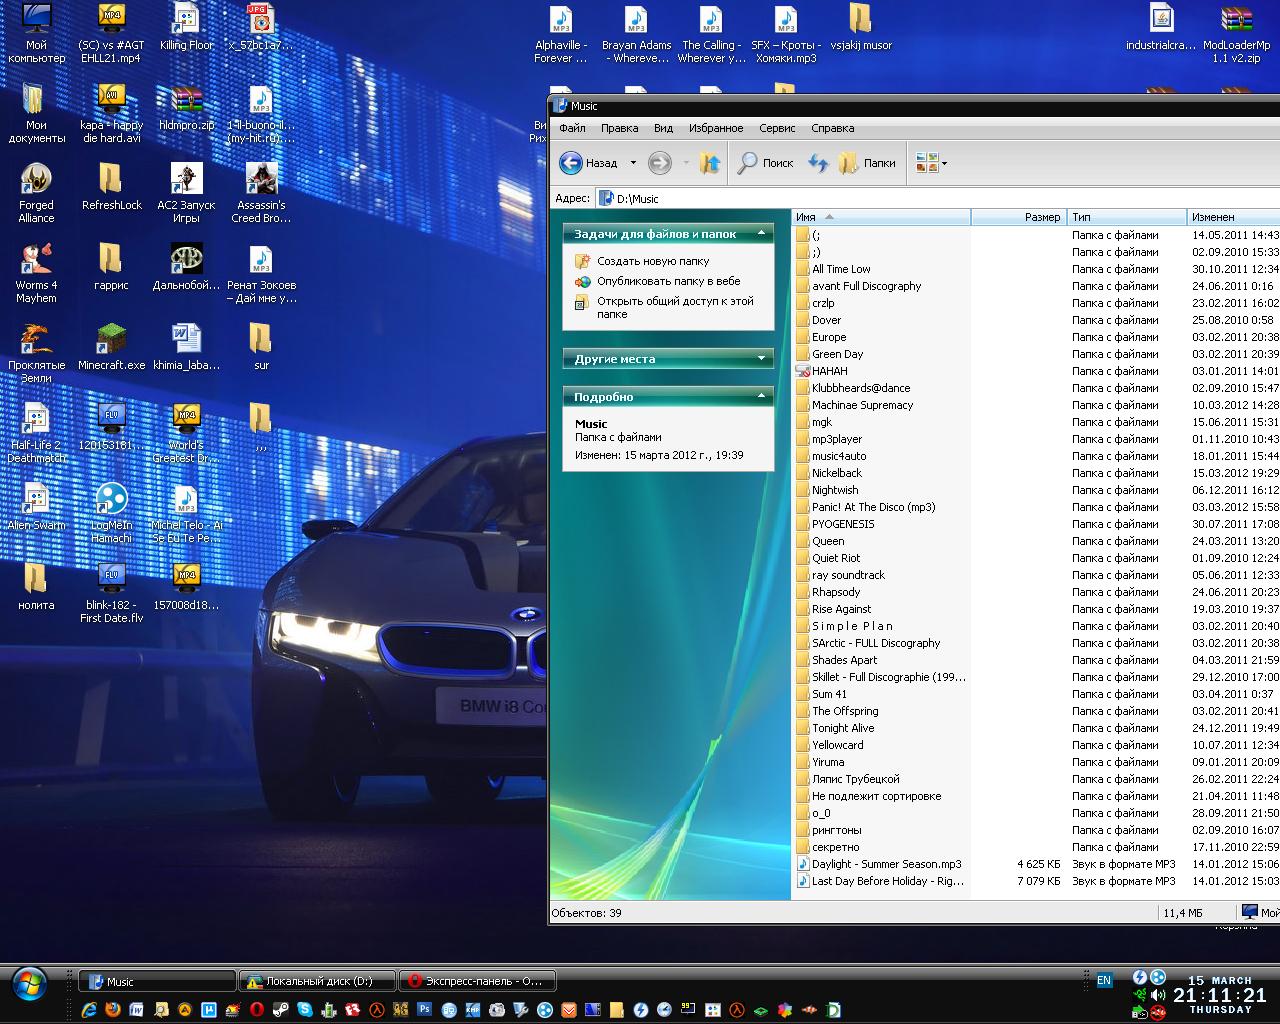This screenshot has height=1024, width=1280.
Task: Open the Views dropdown arrow
Action: click(944, 163)
